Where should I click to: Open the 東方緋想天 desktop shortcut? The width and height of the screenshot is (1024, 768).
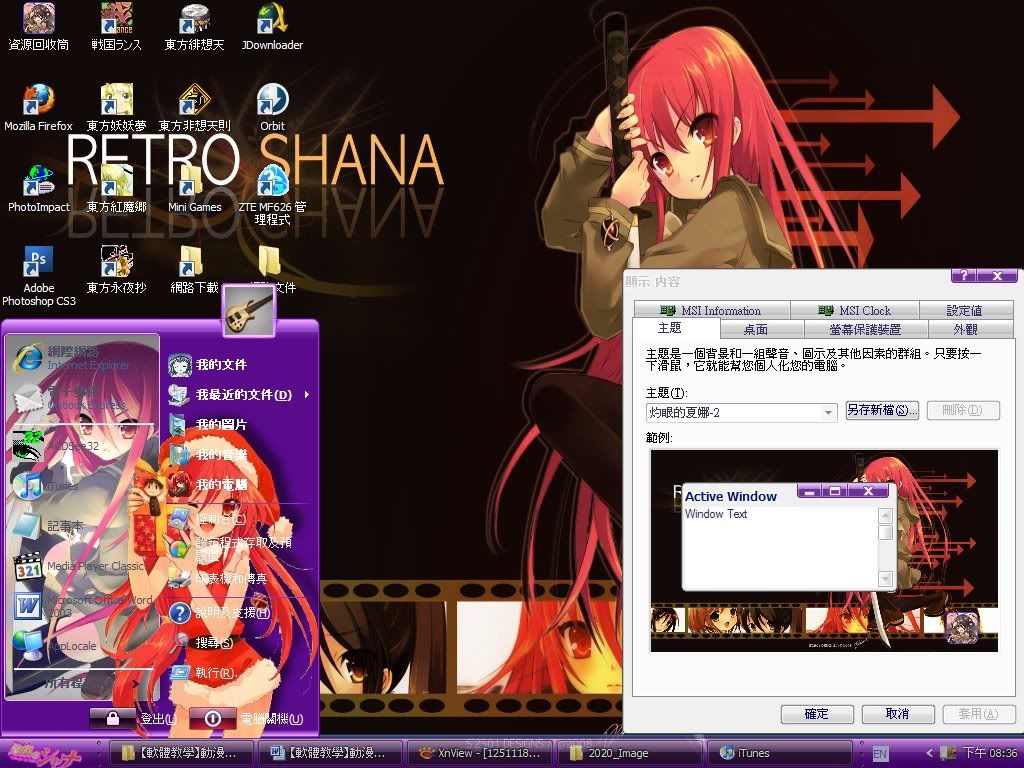[x=194, y=27]
